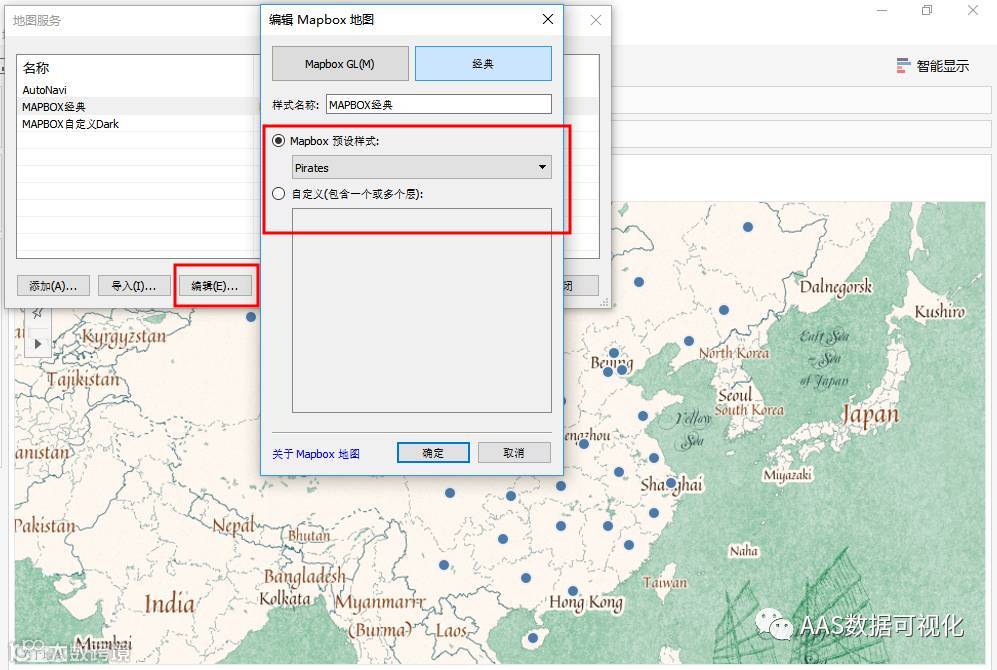Select the Mapbox 预设样式 radio button
Screen dimensions: 997x670
tap(278, 141)
